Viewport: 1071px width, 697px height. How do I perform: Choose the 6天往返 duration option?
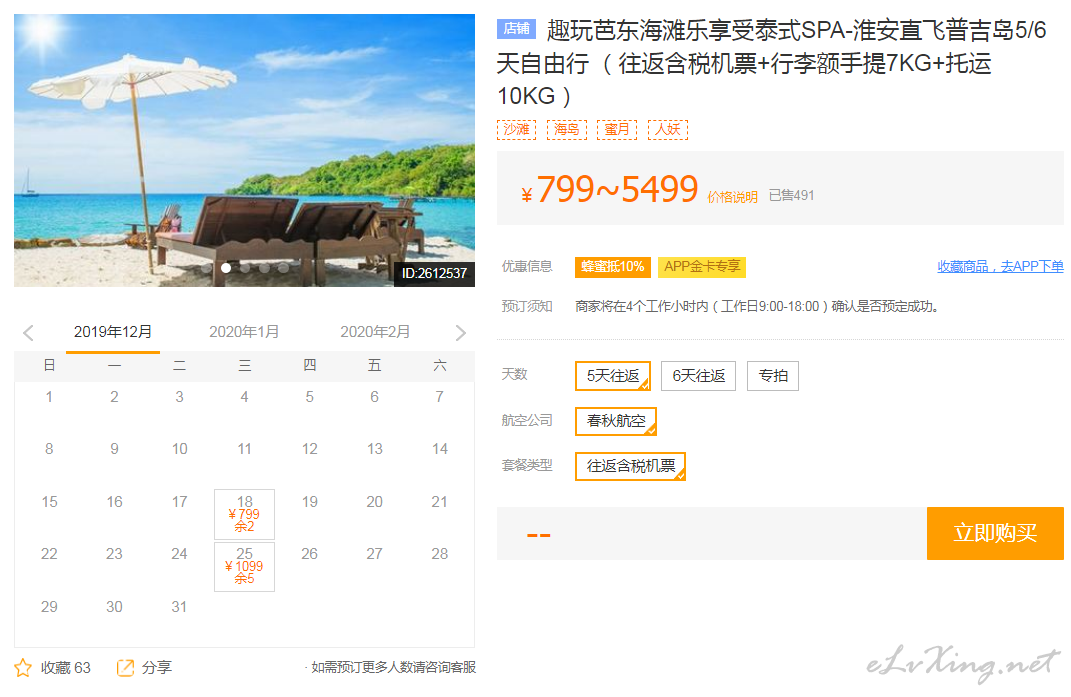coord(698,376)
